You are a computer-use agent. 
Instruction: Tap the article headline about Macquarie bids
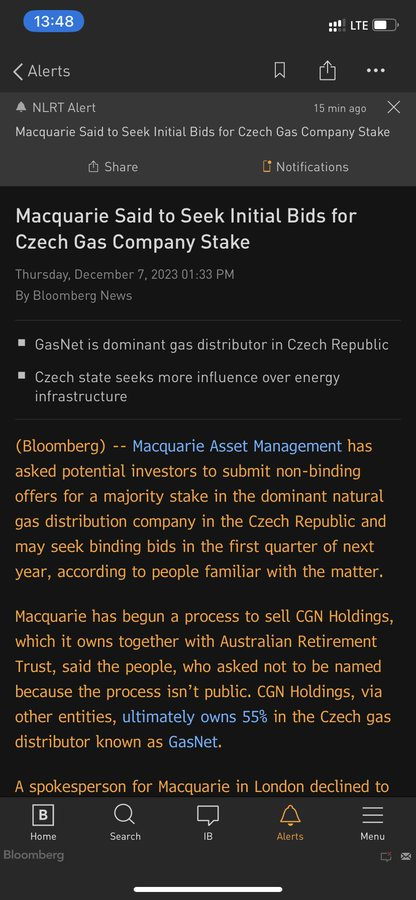tap(186, 228)
